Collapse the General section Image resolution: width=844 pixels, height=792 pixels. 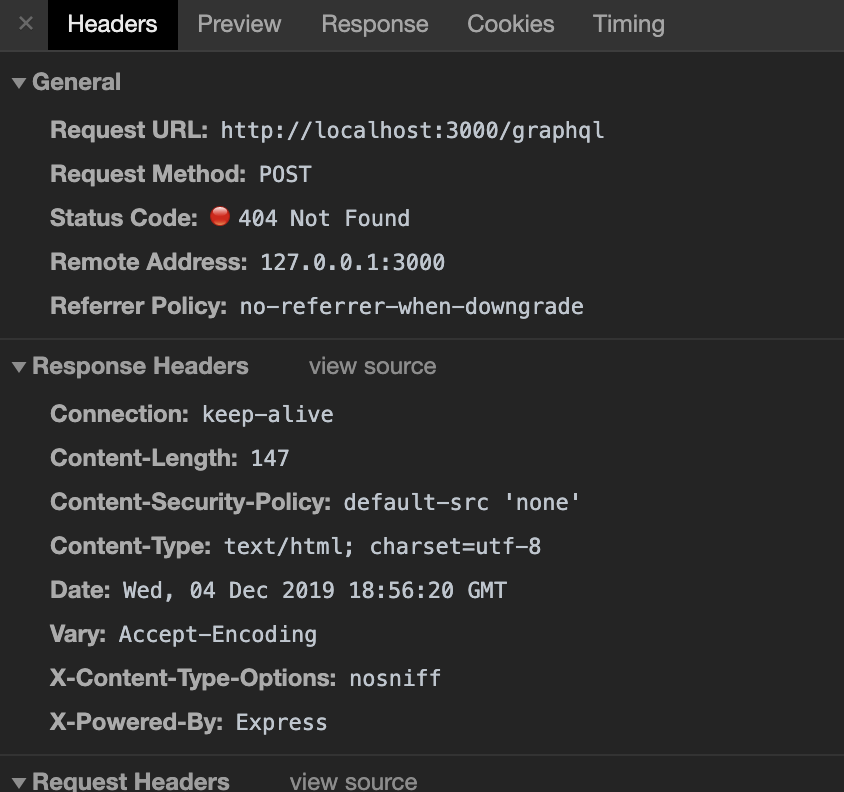point(19,83)
